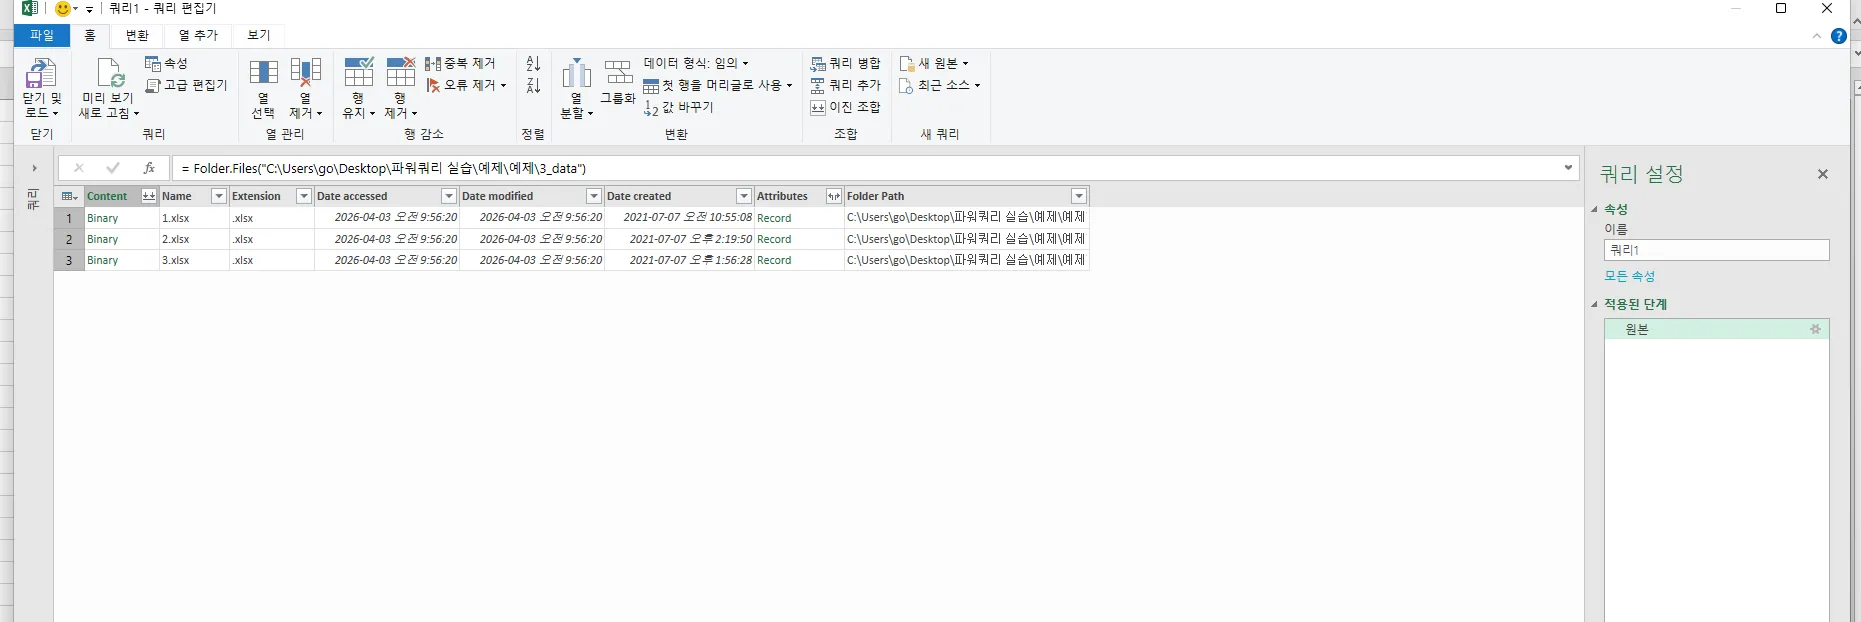Image resolution: width=1861 pixels, height=622 pixels.
Task: Click the gear icon on the 원본 step
Action: point(1815,329)
